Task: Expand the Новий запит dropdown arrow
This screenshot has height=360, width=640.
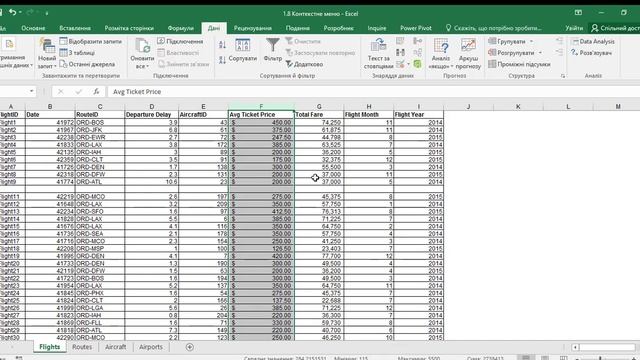Action: (54, 66)
